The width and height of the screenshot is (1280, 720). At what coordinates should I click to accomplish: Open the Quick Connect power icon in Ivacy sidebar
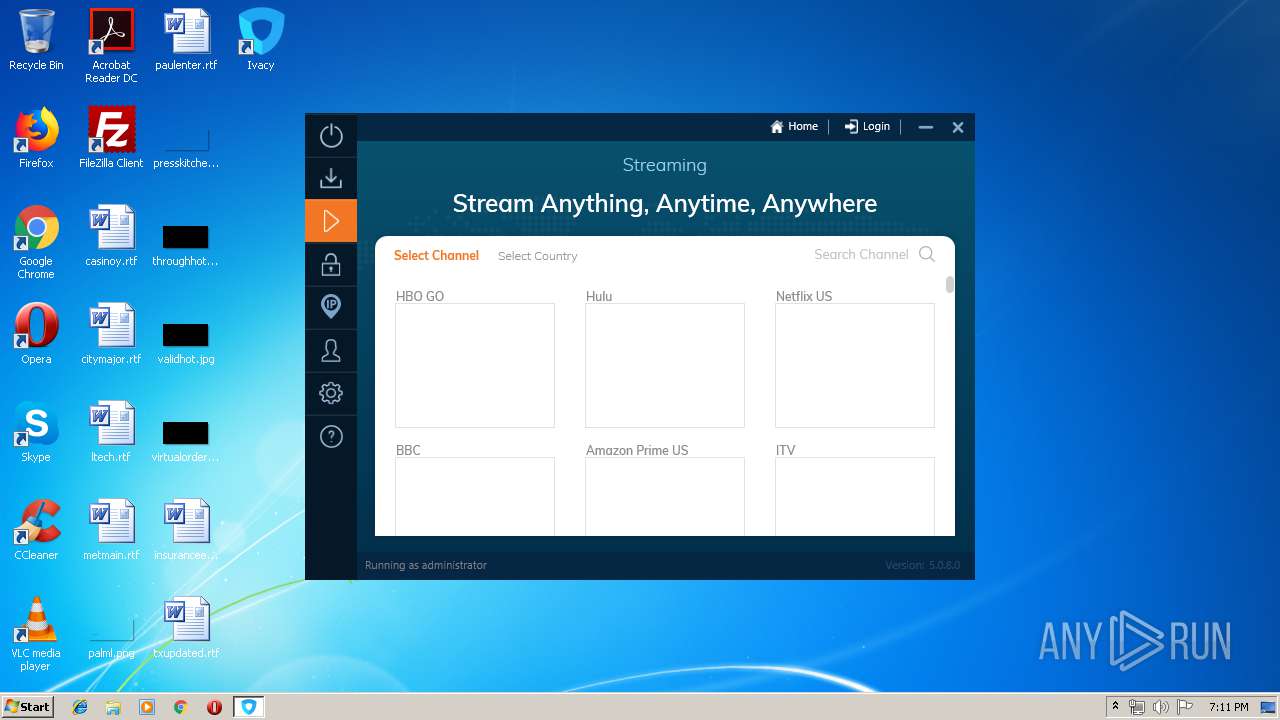click(331, 136)
